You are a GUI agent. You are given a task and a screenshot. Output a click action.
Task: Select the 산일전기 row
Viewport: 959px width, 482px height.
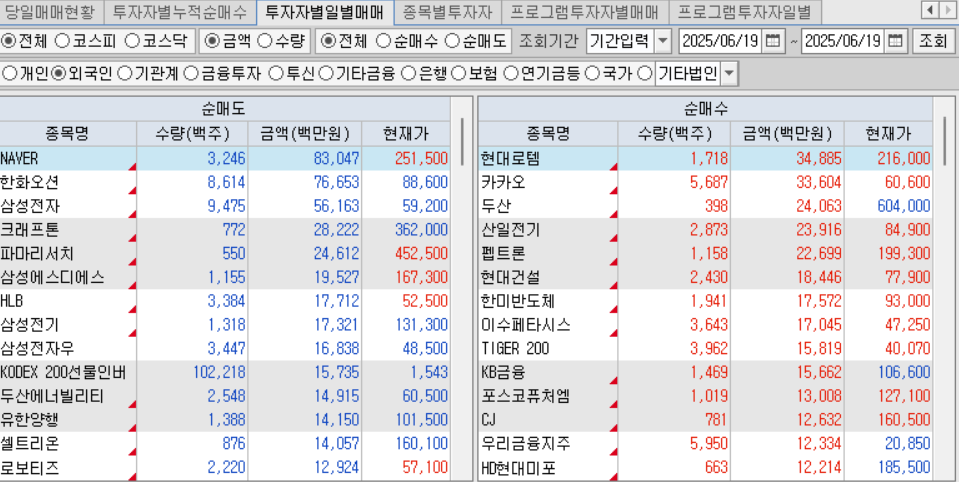[x=705, y=230]
